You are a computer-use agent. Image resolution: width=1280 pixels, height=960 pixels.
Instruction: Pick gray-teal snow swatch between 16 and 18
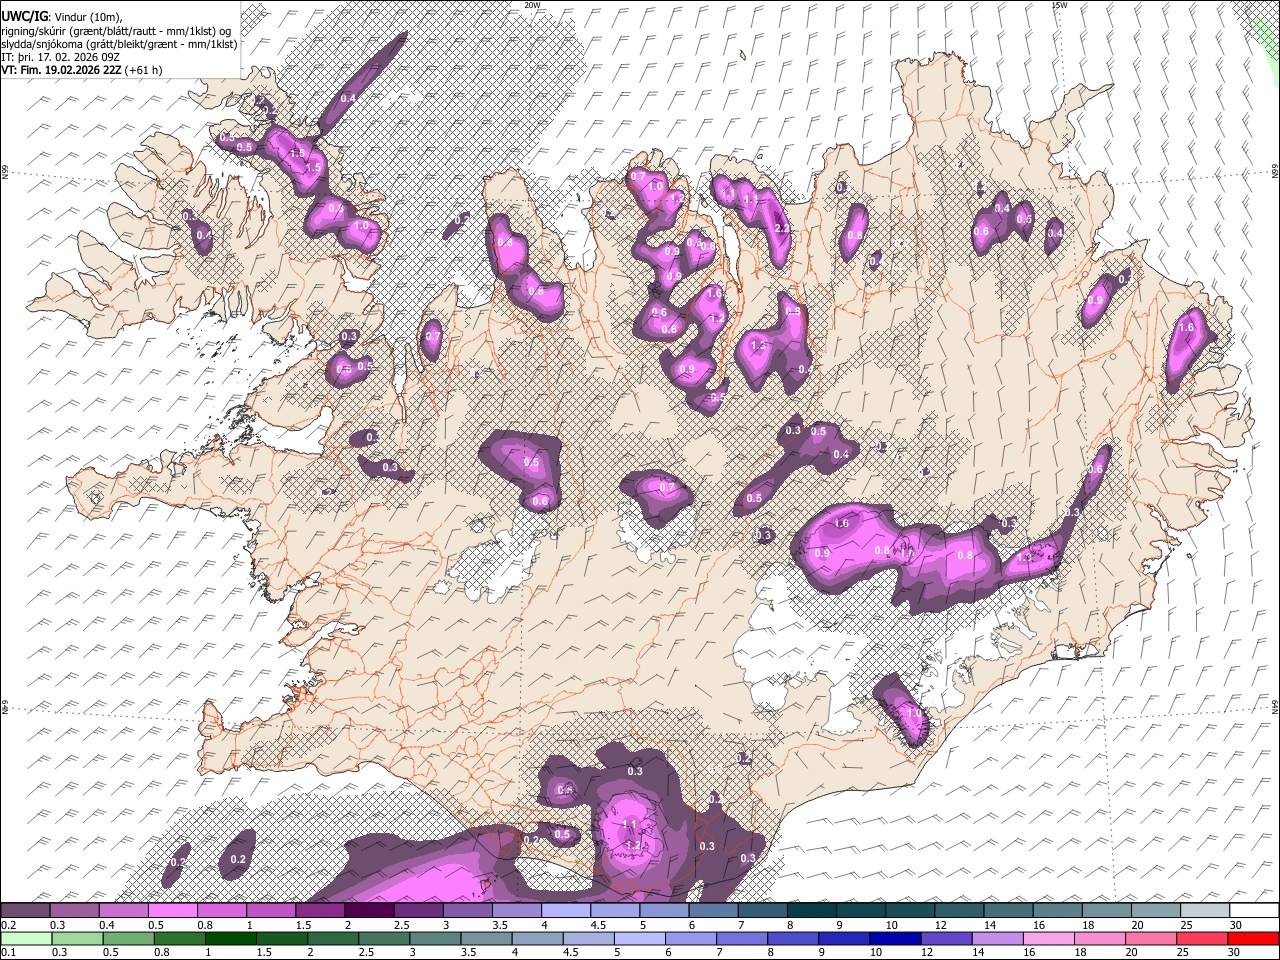point(1057,910)
